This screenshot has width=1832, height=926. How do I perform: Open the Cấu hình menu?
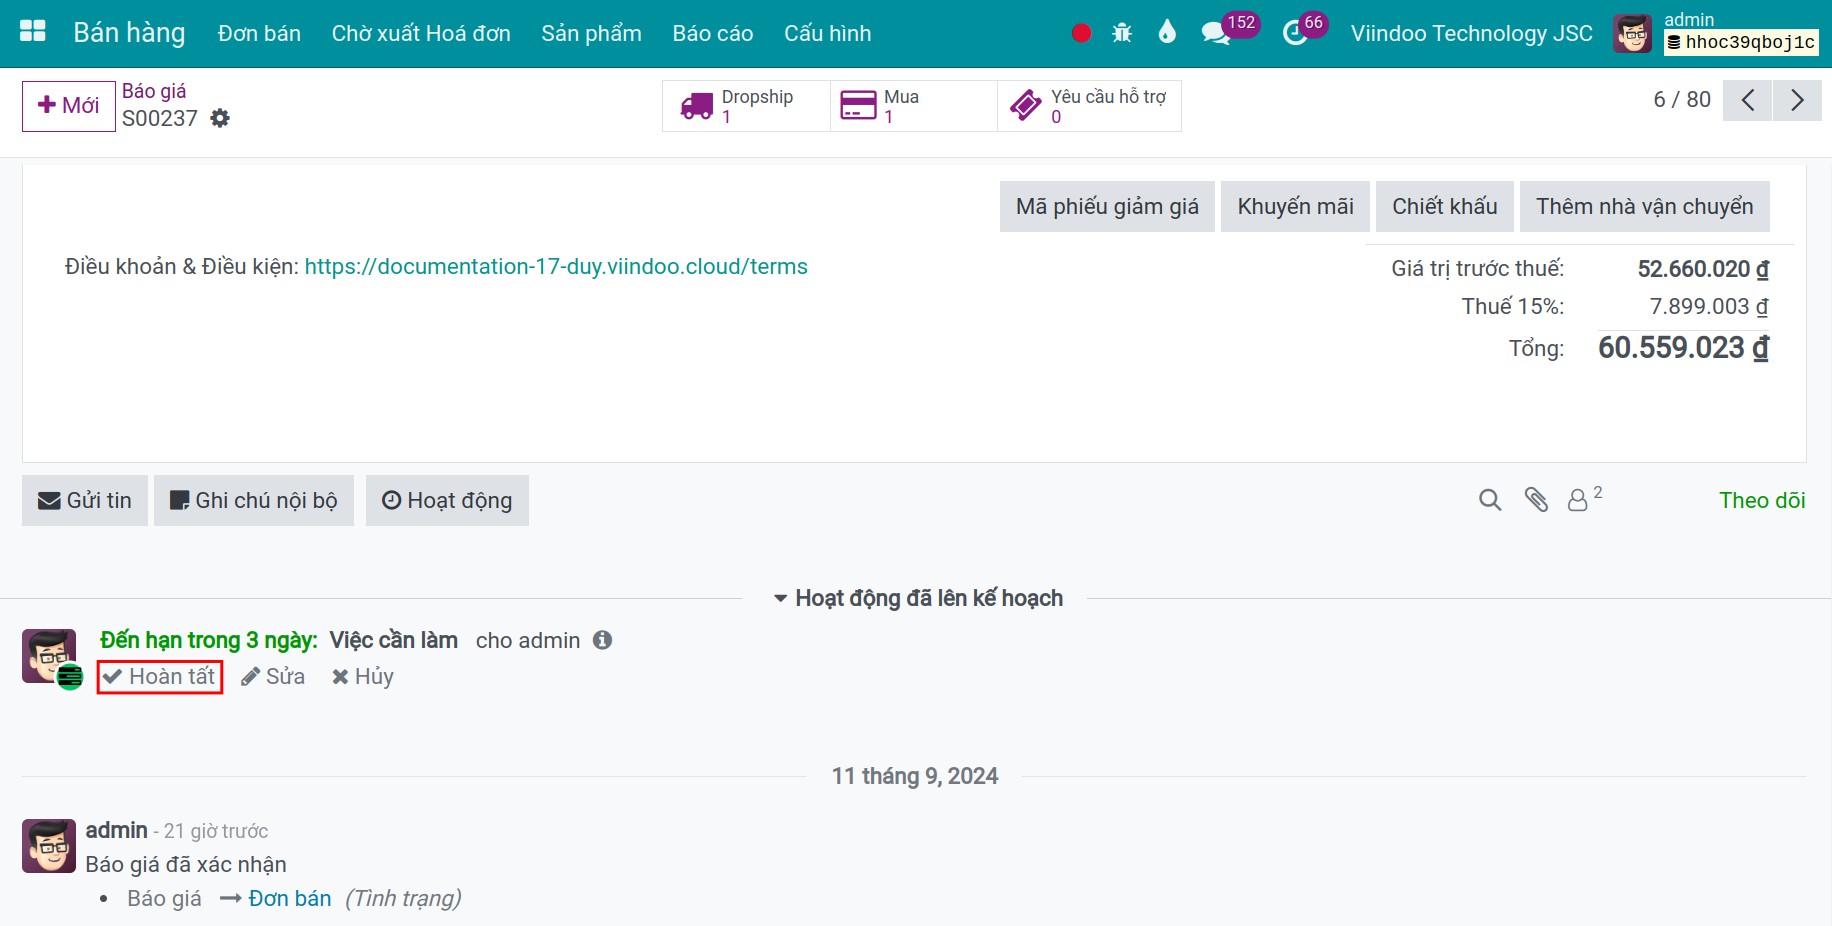827,33
